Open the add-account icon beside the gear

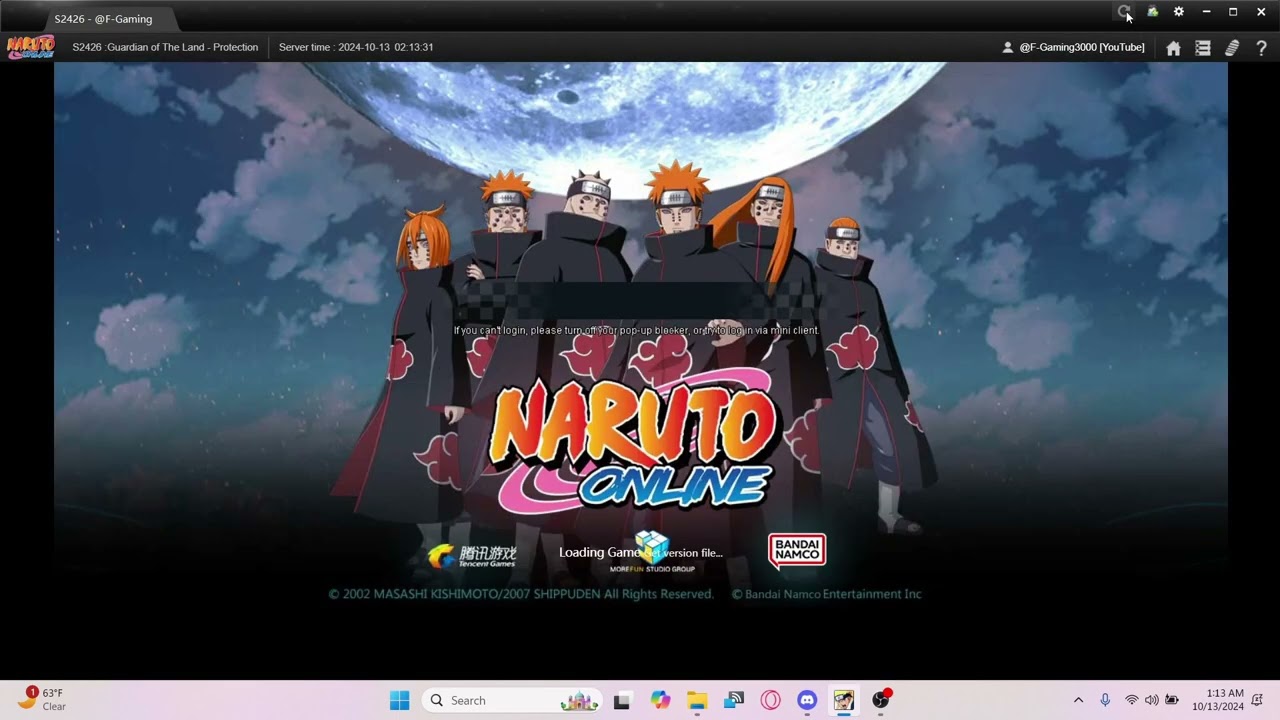pos(1152,12)
